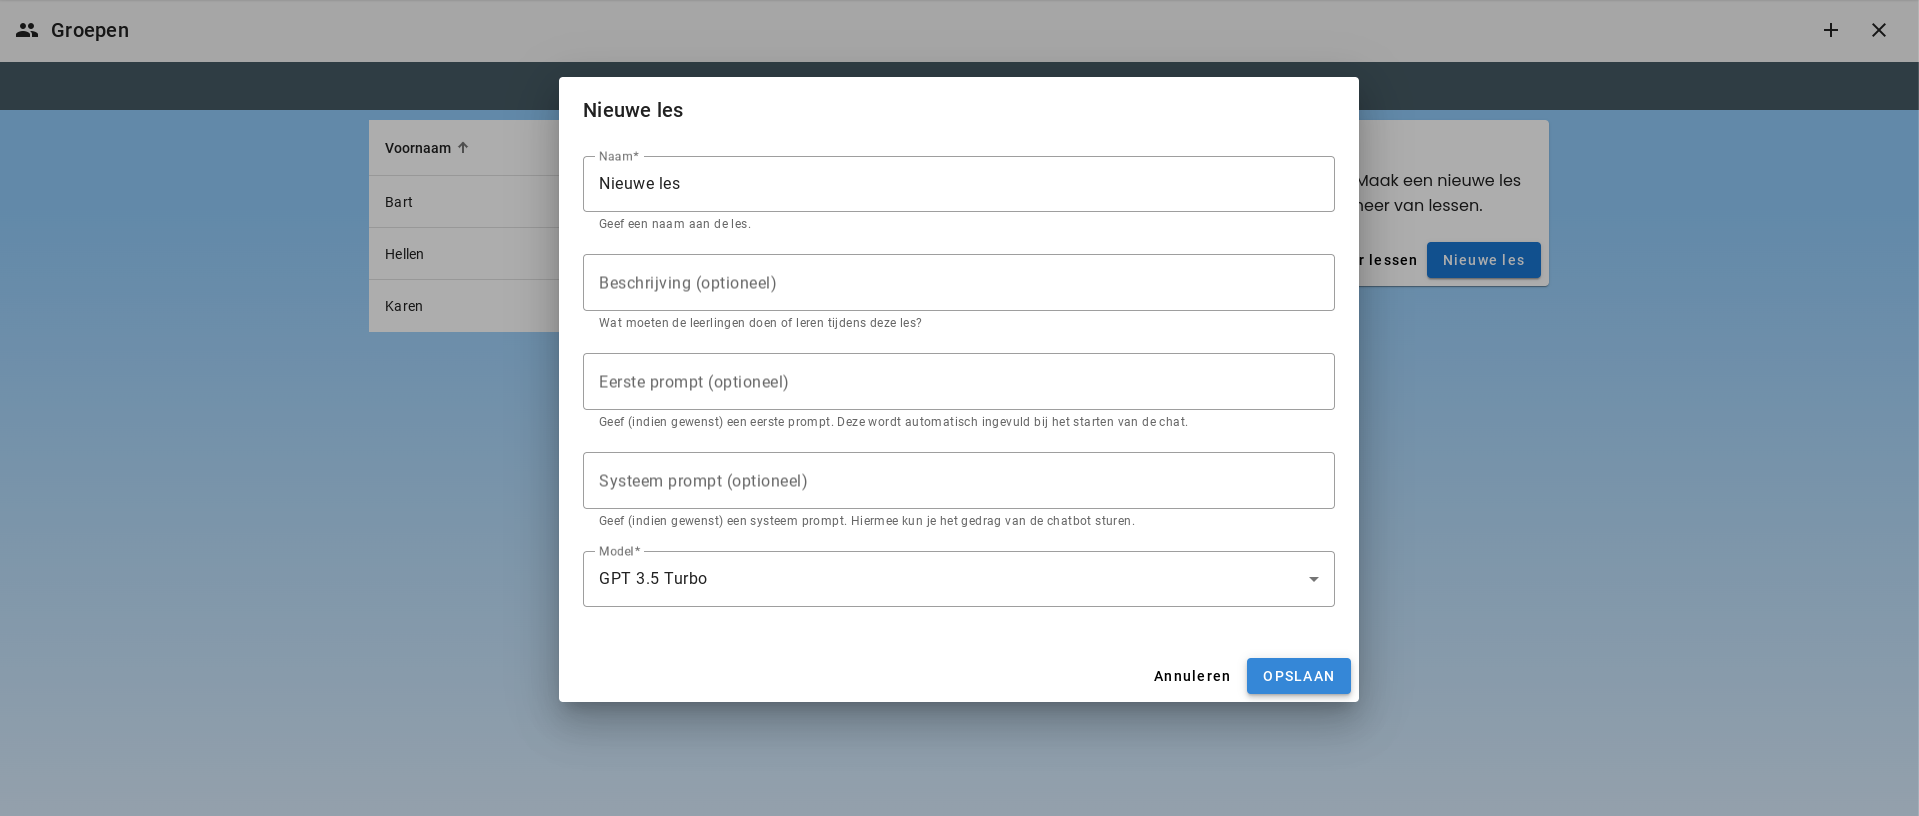
Task: Click the Groepen title text
Action: point(90,30)
